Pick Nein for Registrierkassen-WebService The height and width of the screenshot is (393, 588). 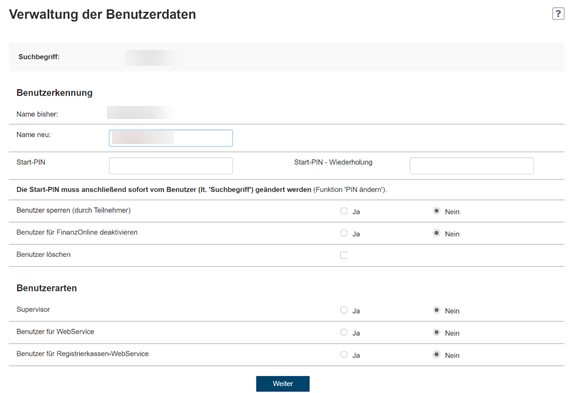point(436,354)
